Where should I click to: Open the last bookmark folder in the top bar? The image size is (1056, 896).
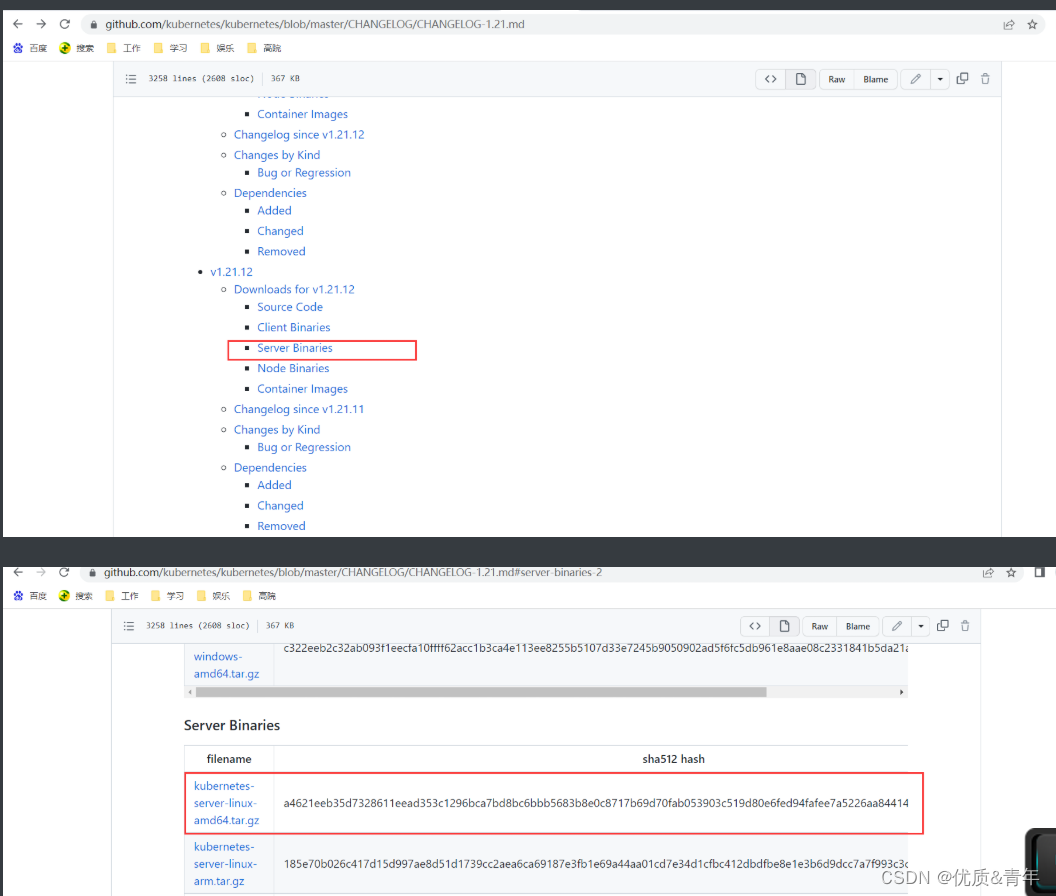tap(264, 48)
